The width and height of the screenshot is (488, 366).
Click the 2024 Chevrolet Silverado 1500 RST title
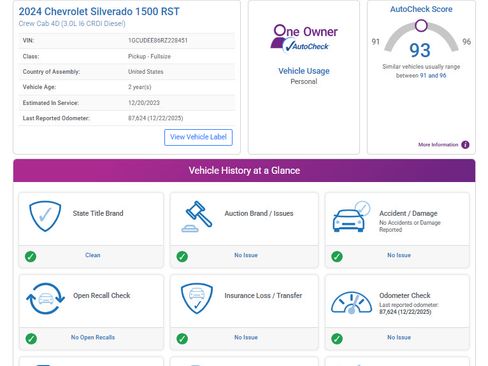(99, 11)
